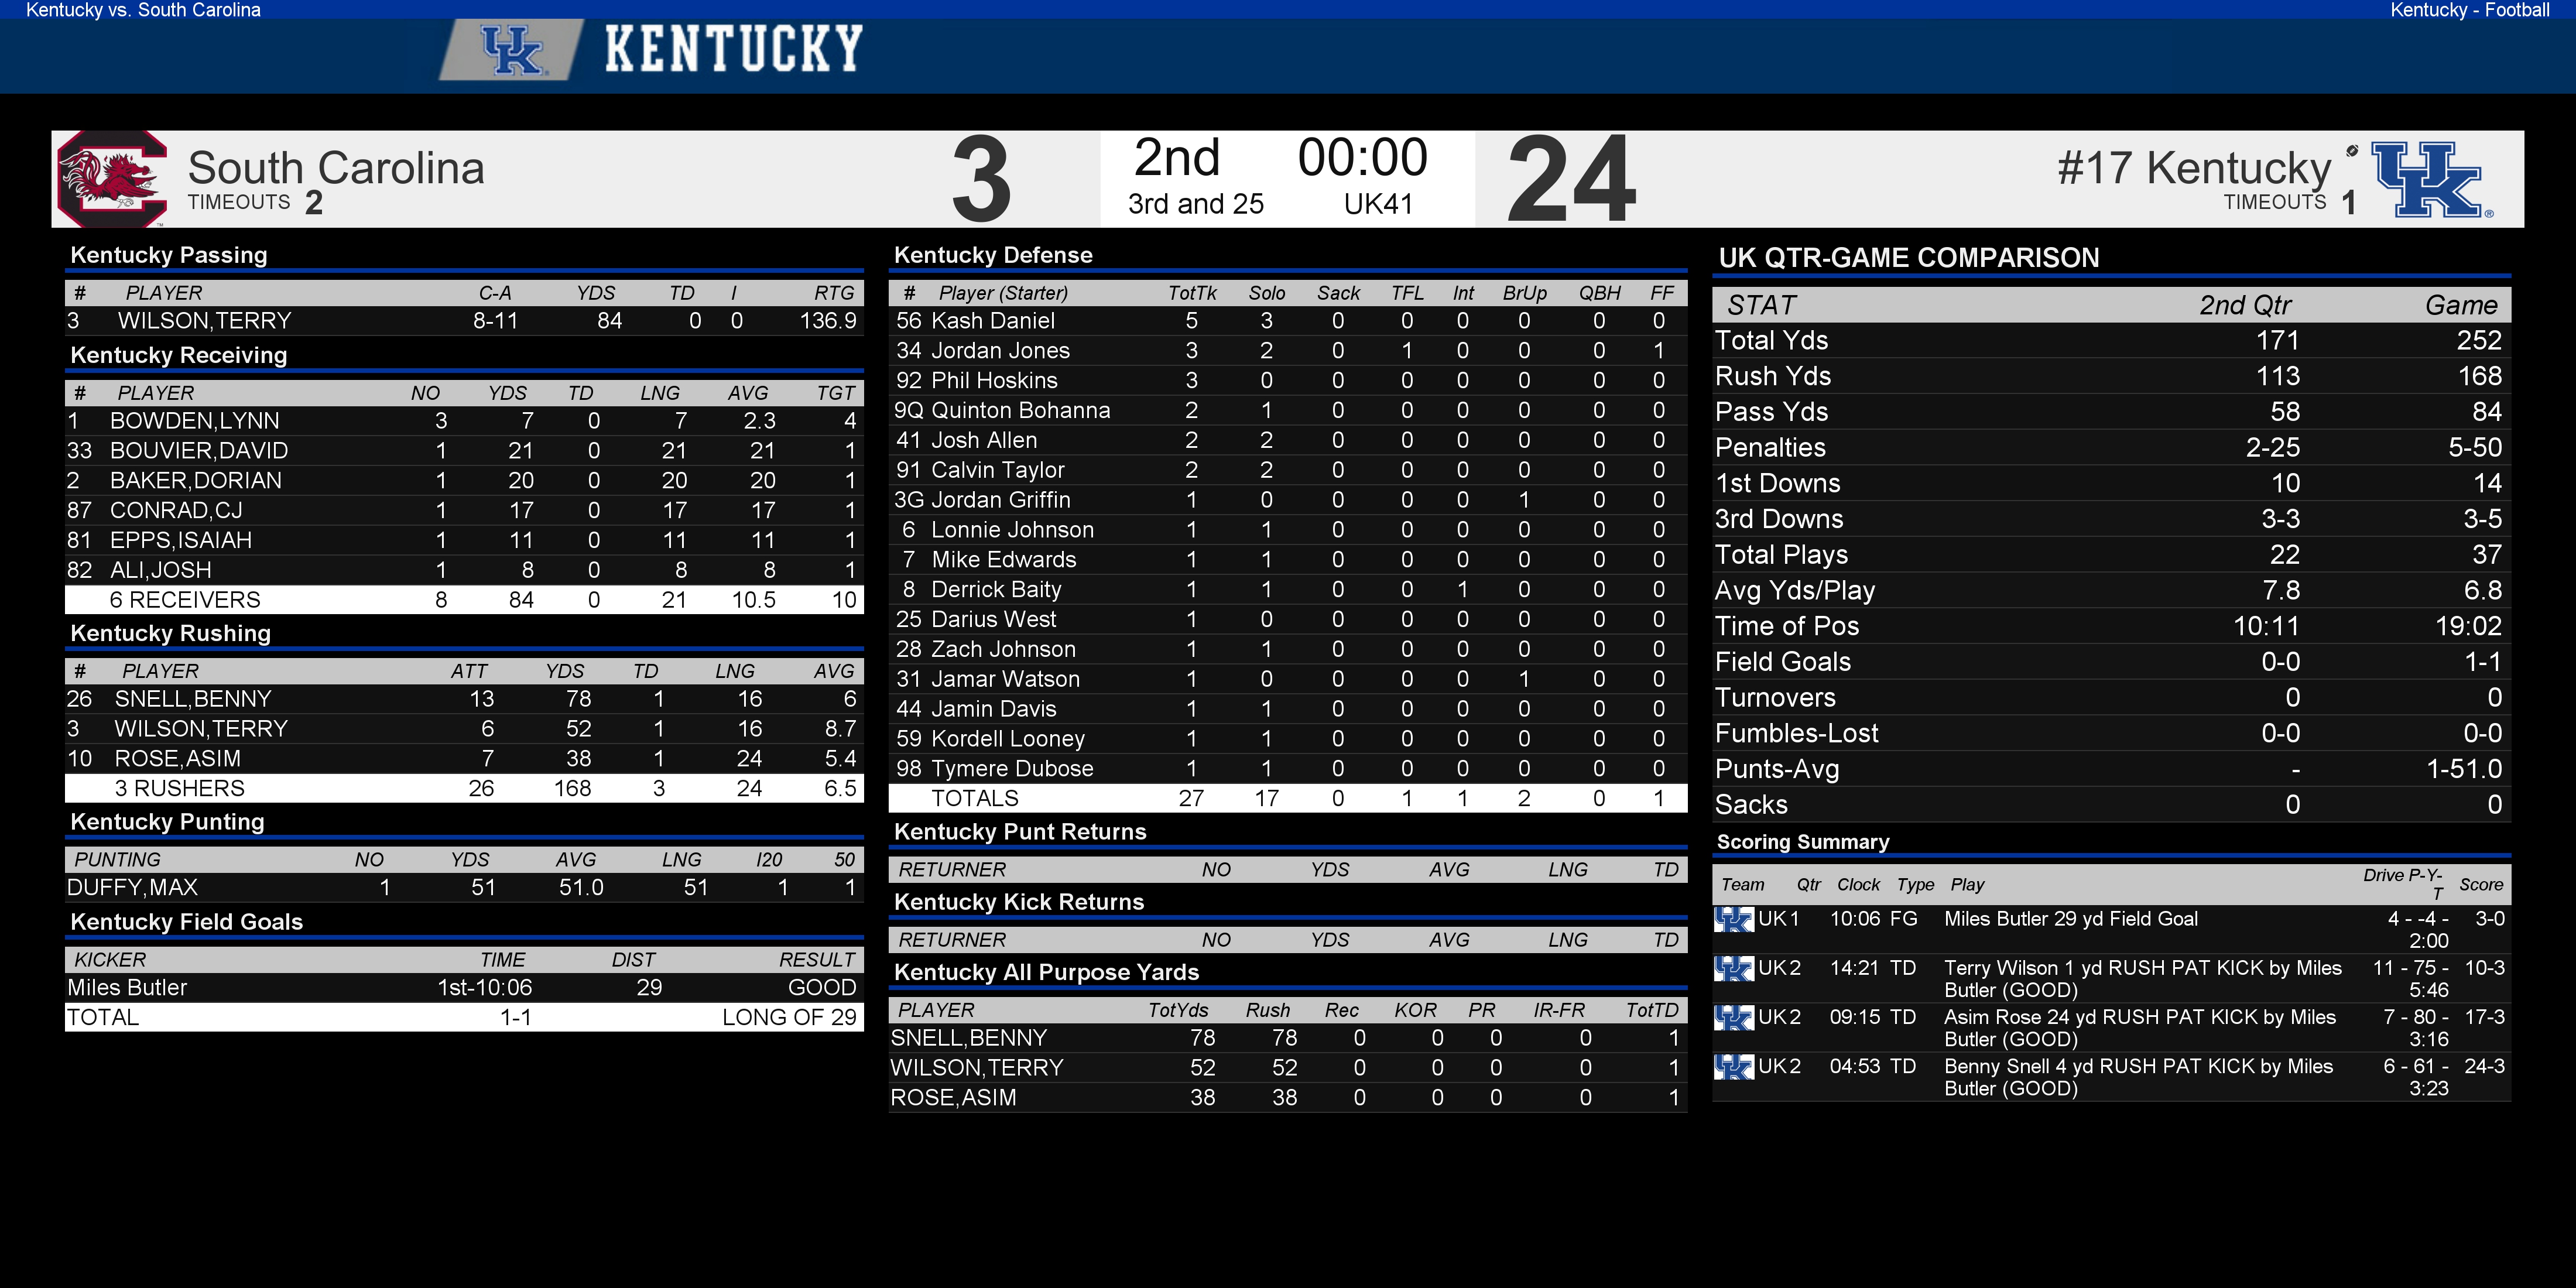Select the Kentucky Defense section header
The width and height of the screenshot is (2576, 1288).
click(x=992, y=255)
